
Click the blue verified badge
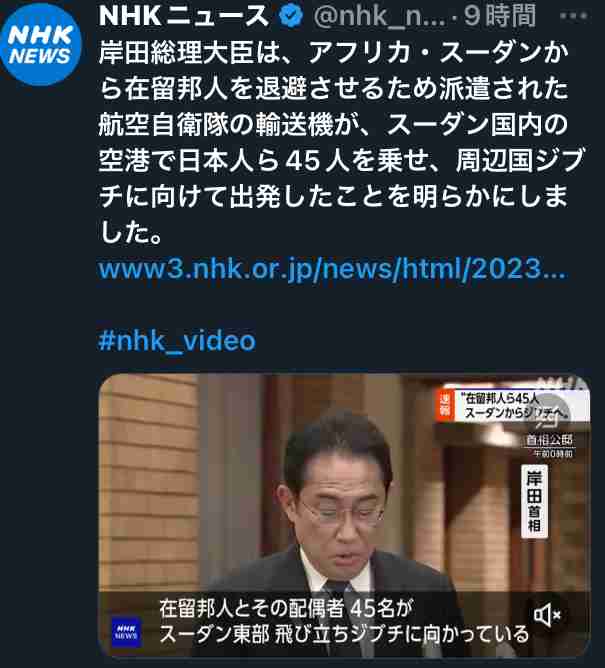(290, 16)
